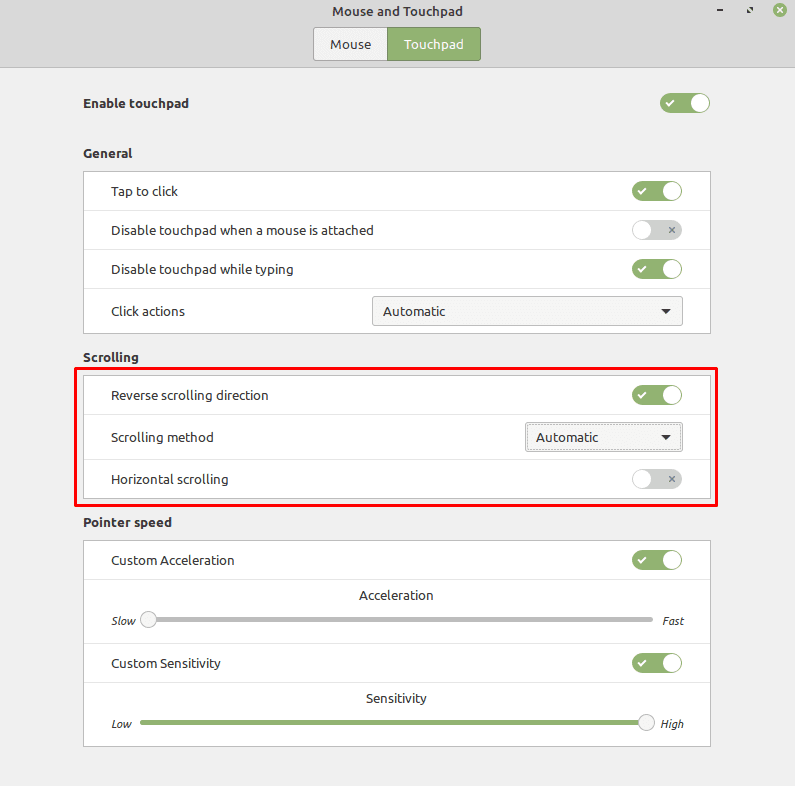Viewport: 795px width, 786px height.
Task: Enable Horizontal scrolling switch
Action: point(657,479)
